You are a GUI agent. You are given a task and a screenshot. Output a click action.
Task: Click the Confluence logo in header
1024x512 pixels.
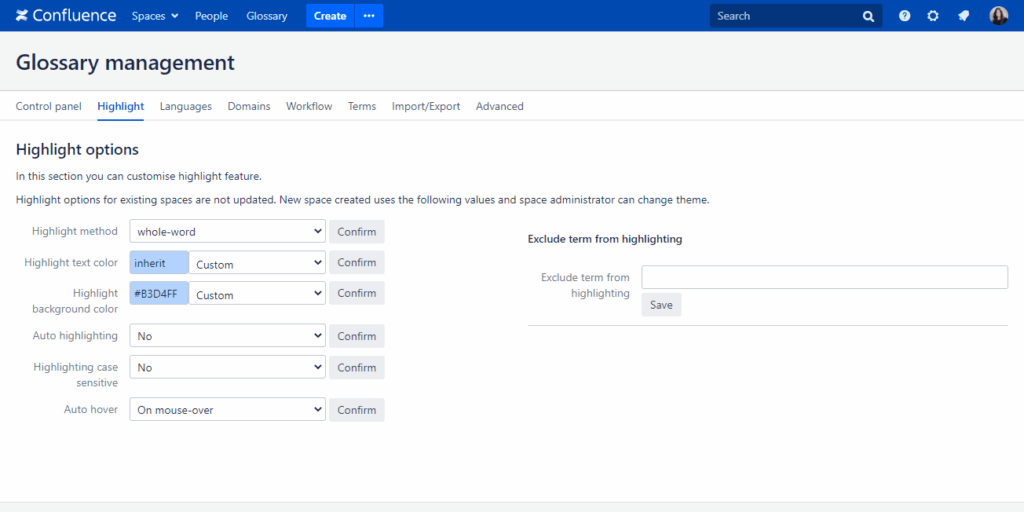click(64, 16)
